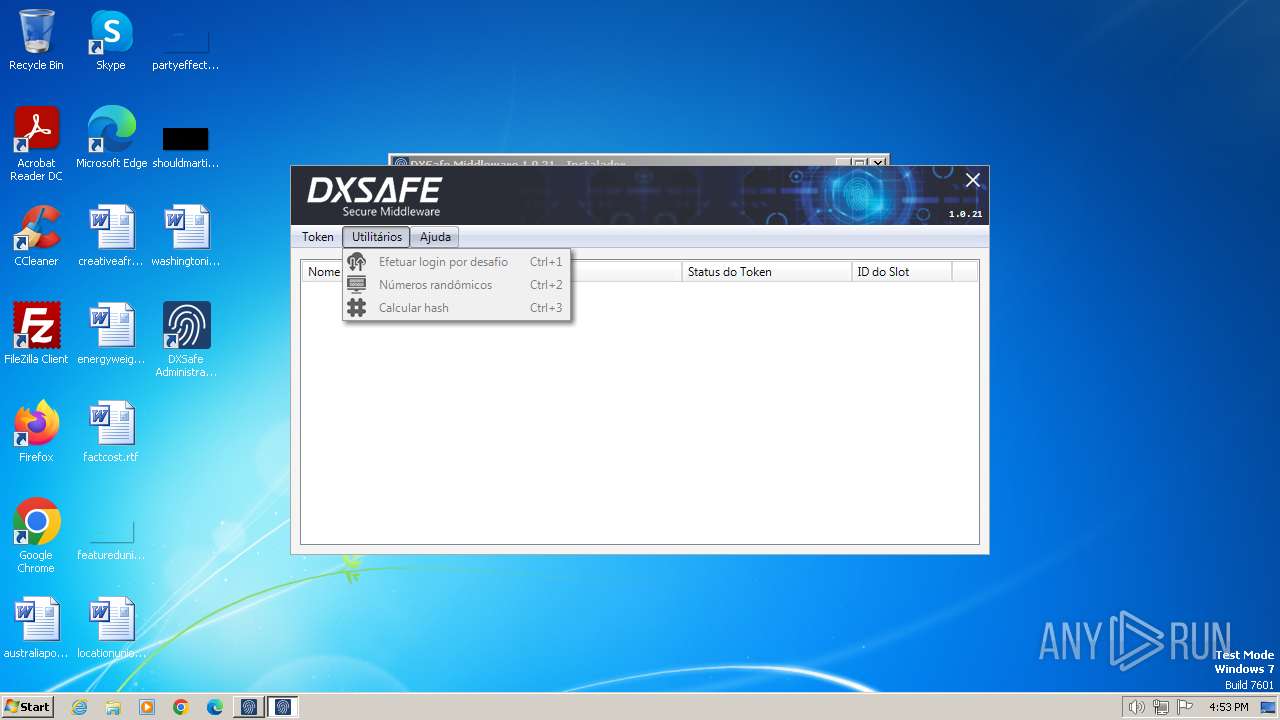Viewport: 1280px width, 720px height.
Task: Open Google Chrome desktop shortcut
Action: coord(36,536)
